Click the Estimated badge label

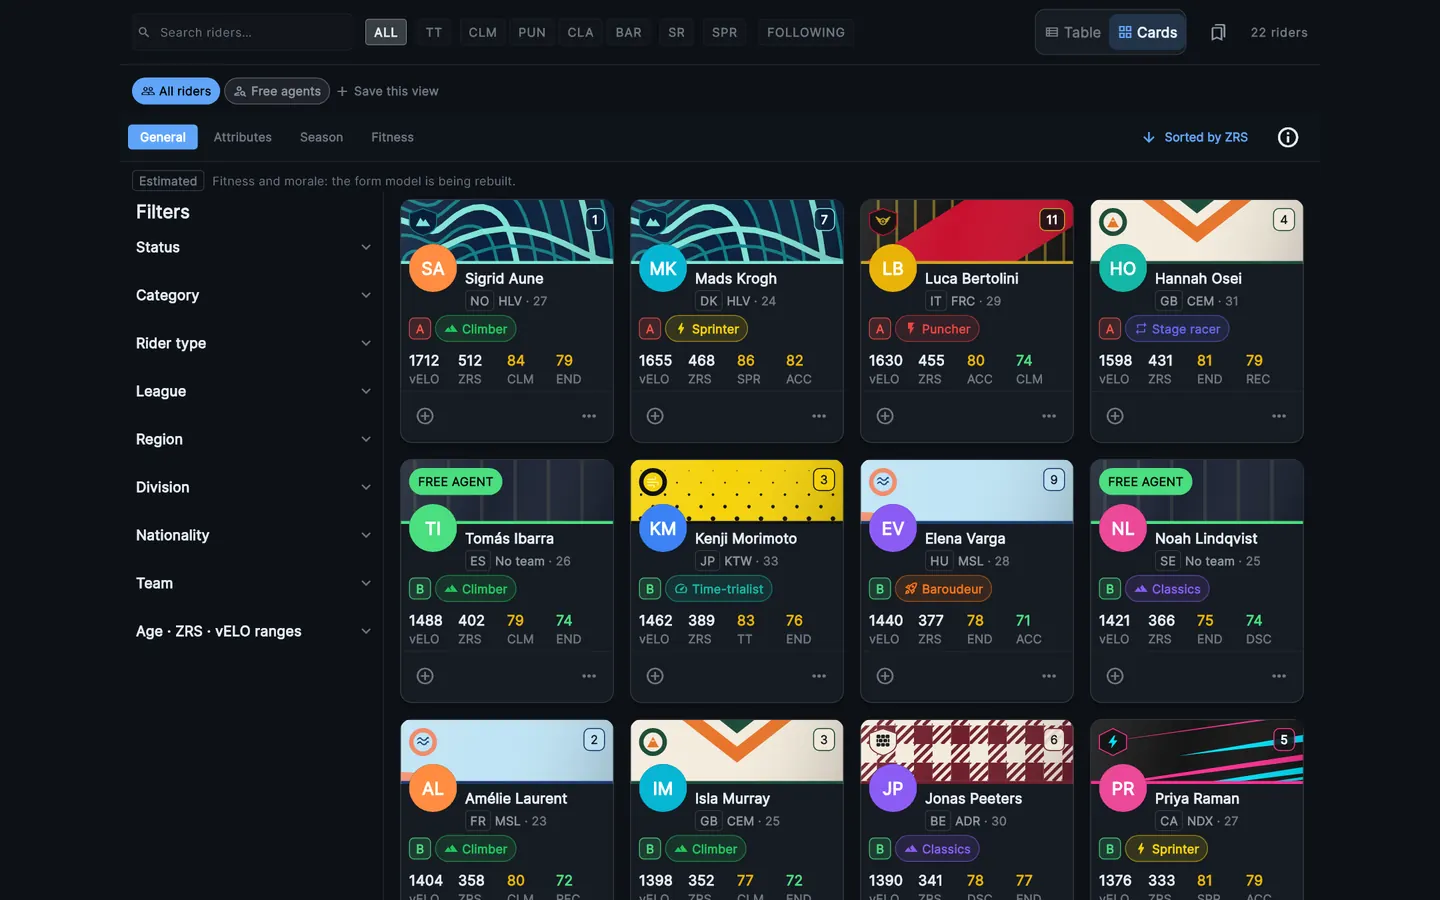click(168, 181)
